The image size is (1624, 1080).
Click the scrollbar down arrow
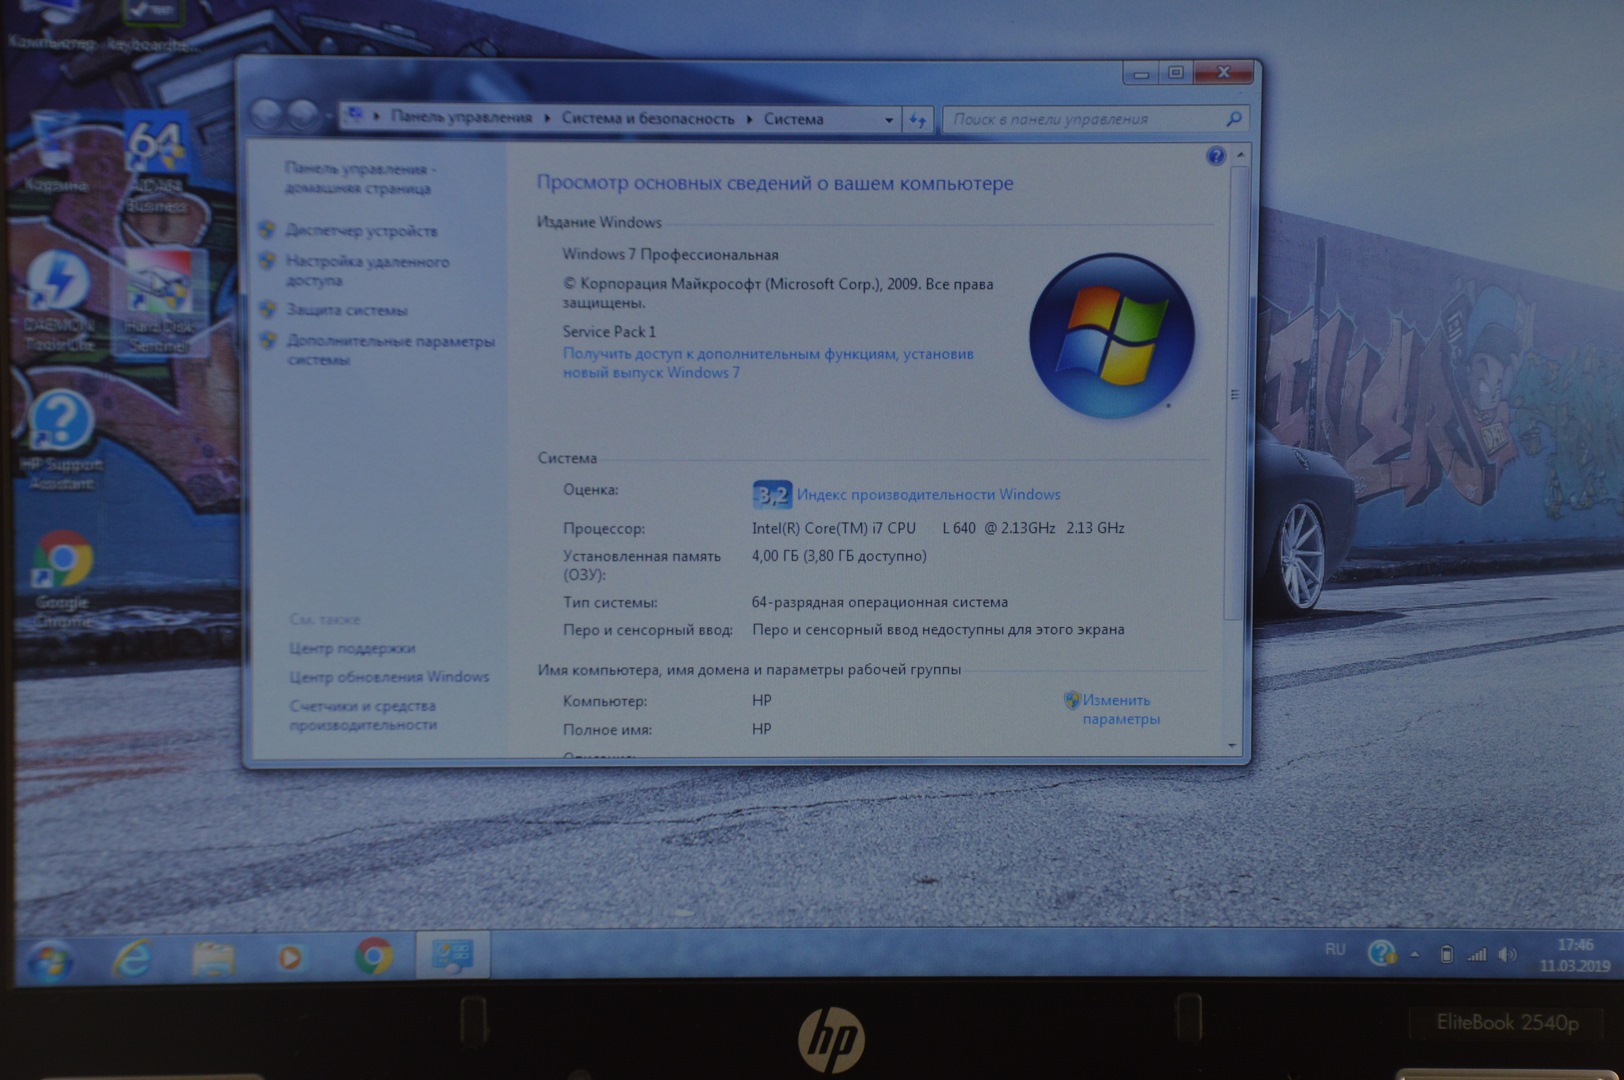1232,746
